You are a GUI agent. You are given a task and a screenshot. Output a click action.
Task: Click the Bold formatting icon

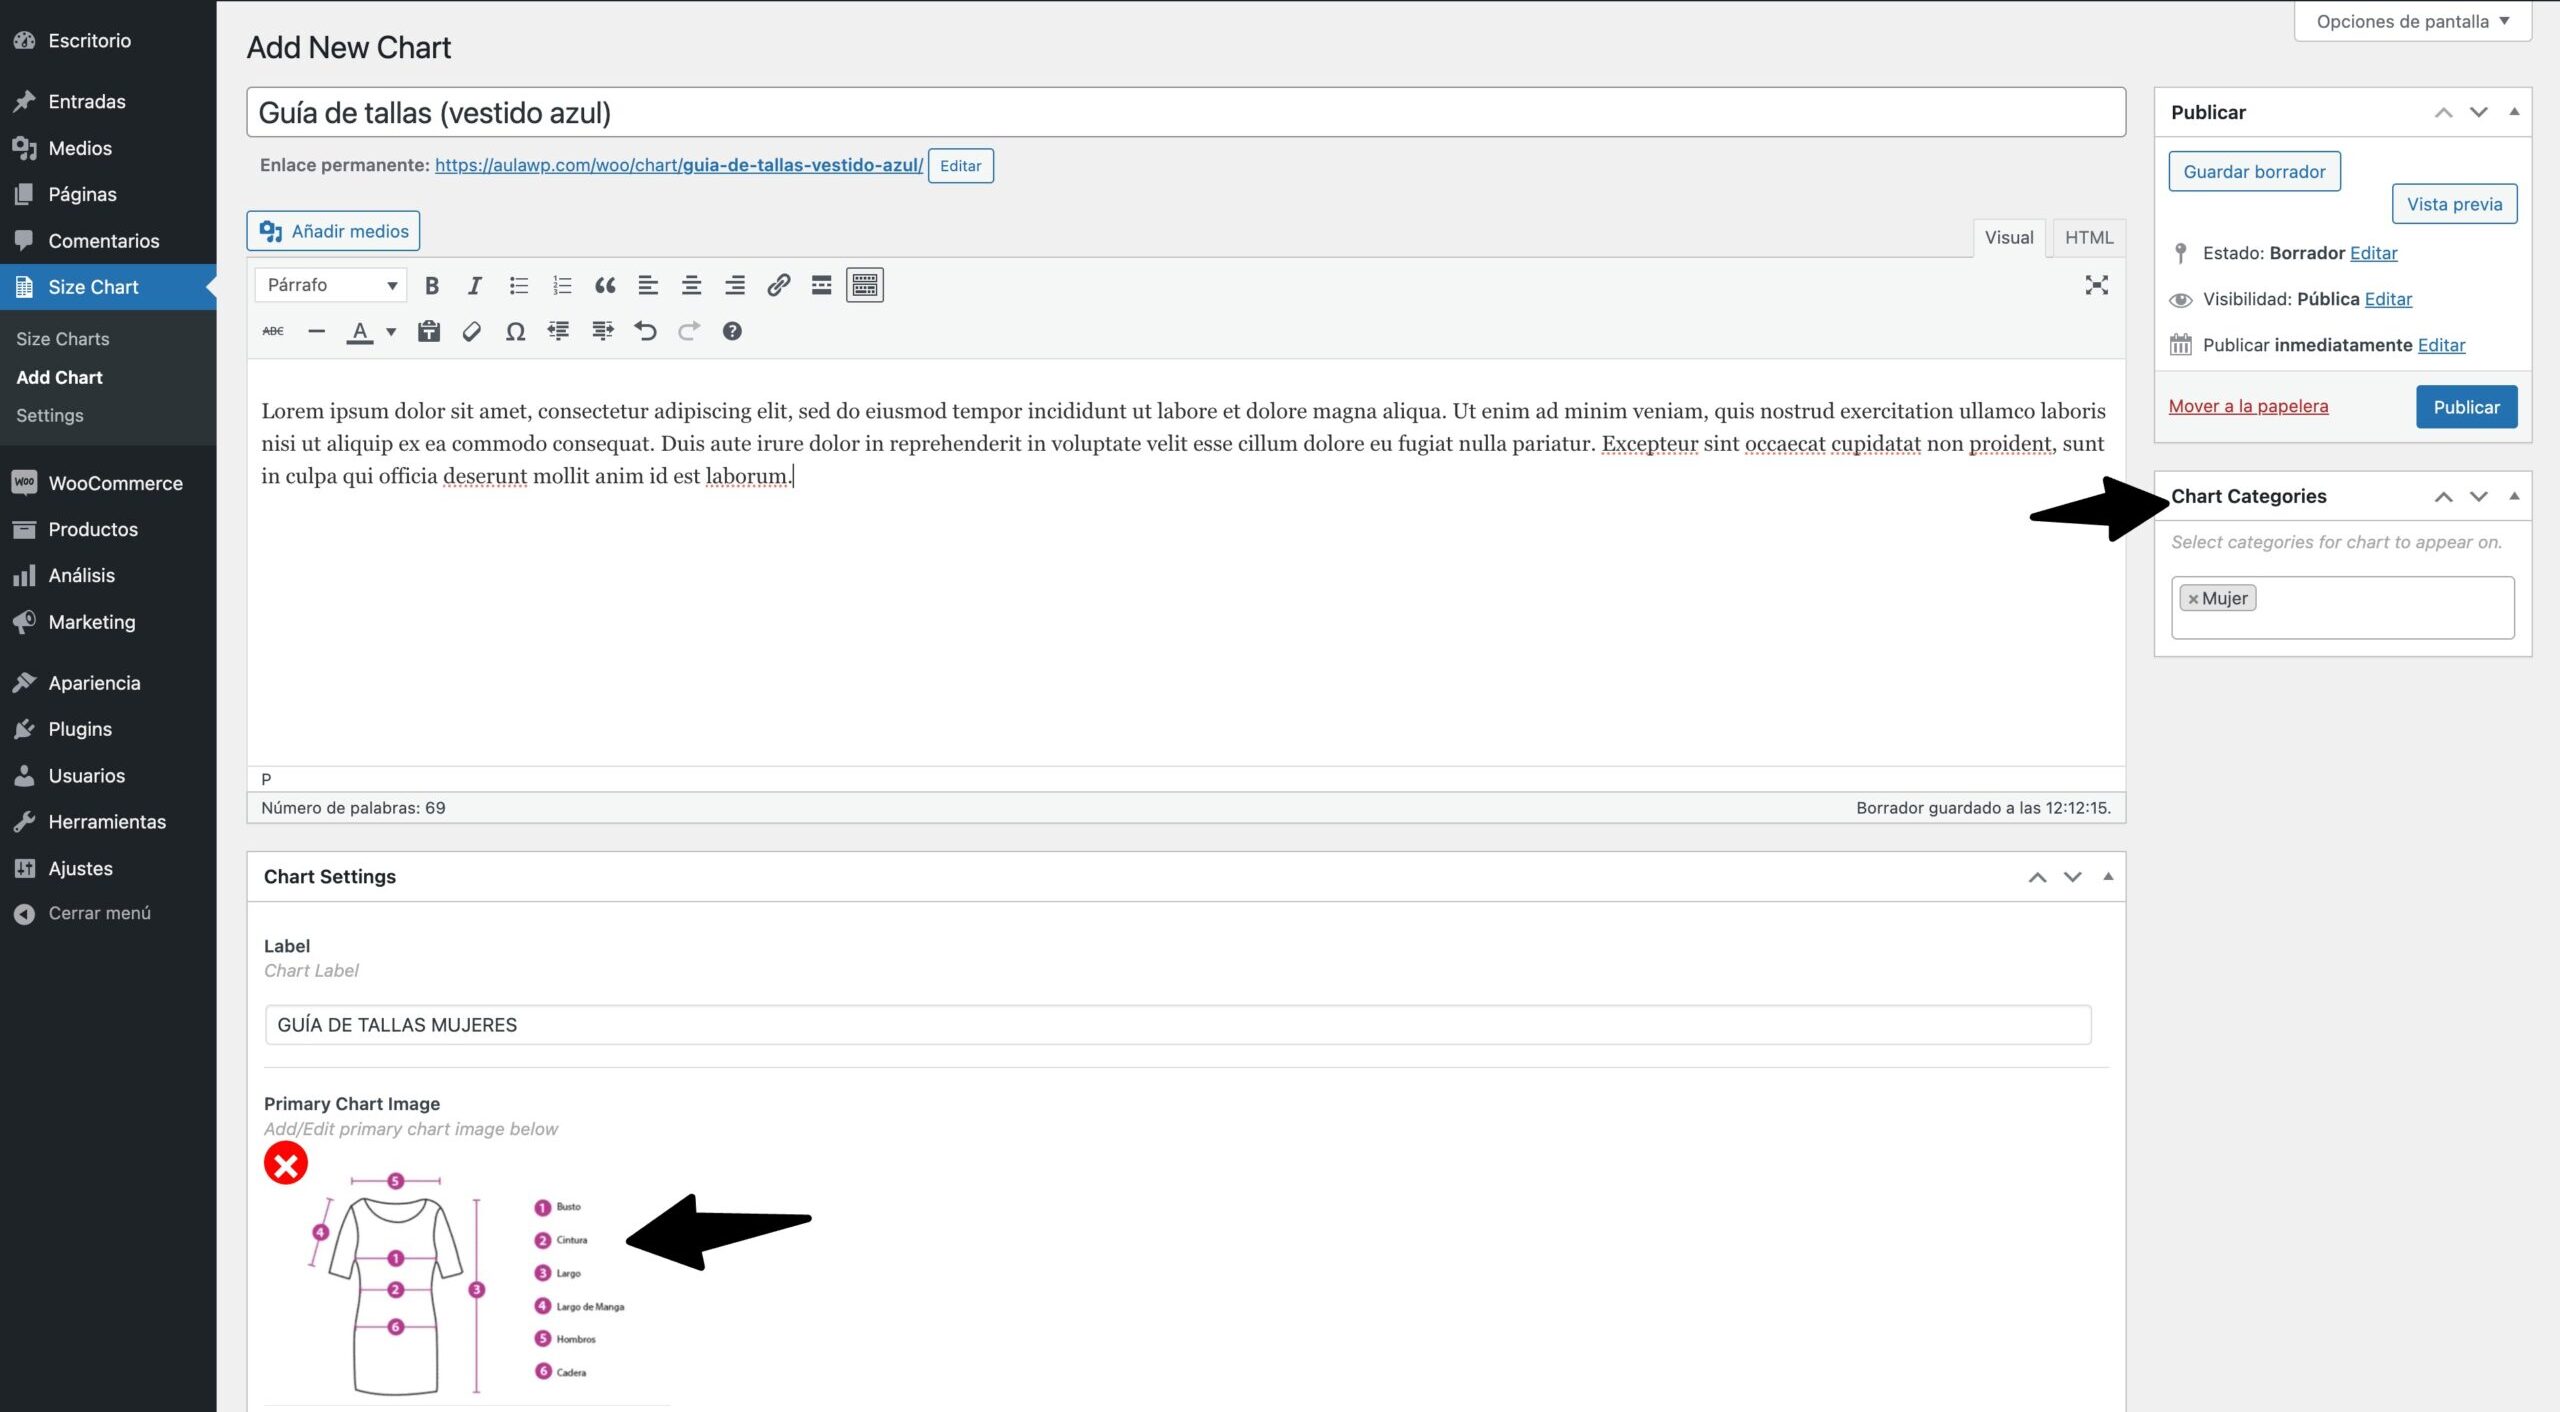point(432,286)
